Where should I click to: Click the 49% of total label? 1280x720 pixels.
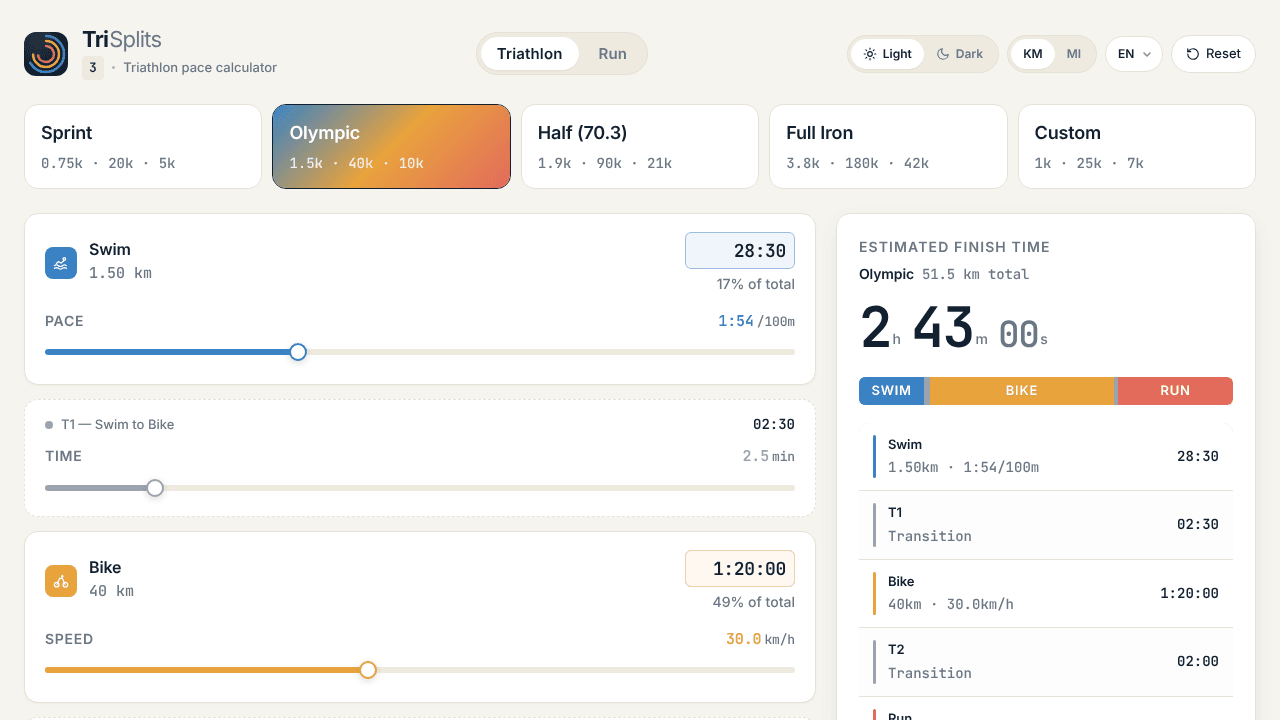point(755,602)
